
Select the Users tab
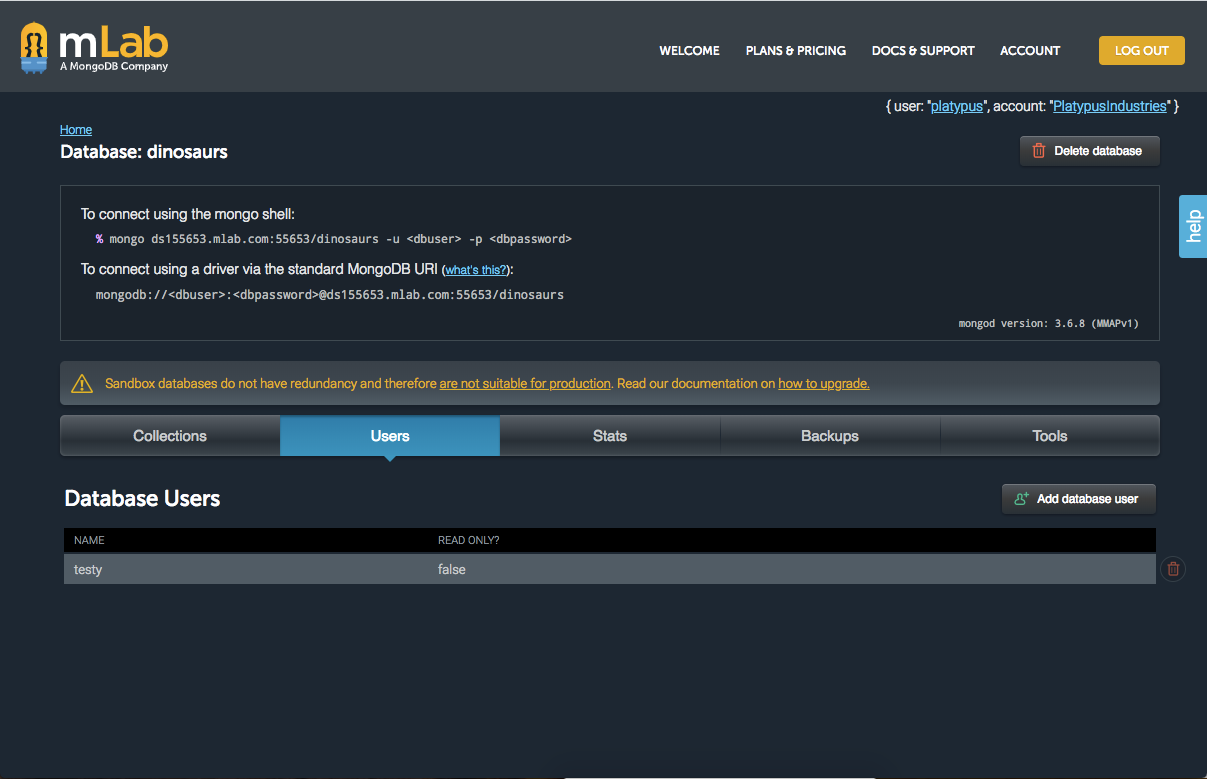(389, 435)
